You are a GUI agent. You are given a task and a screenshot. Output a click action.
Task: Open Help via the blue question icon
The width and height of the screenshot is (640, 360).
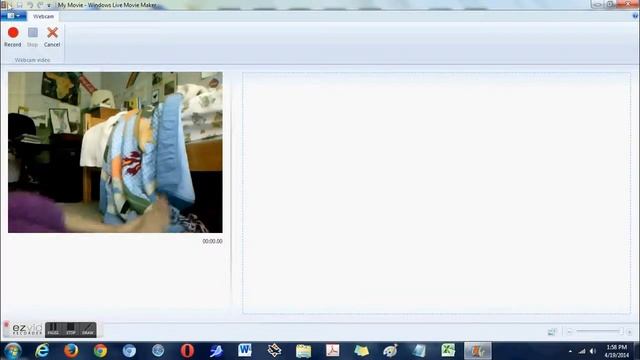[x=635, y=16]
